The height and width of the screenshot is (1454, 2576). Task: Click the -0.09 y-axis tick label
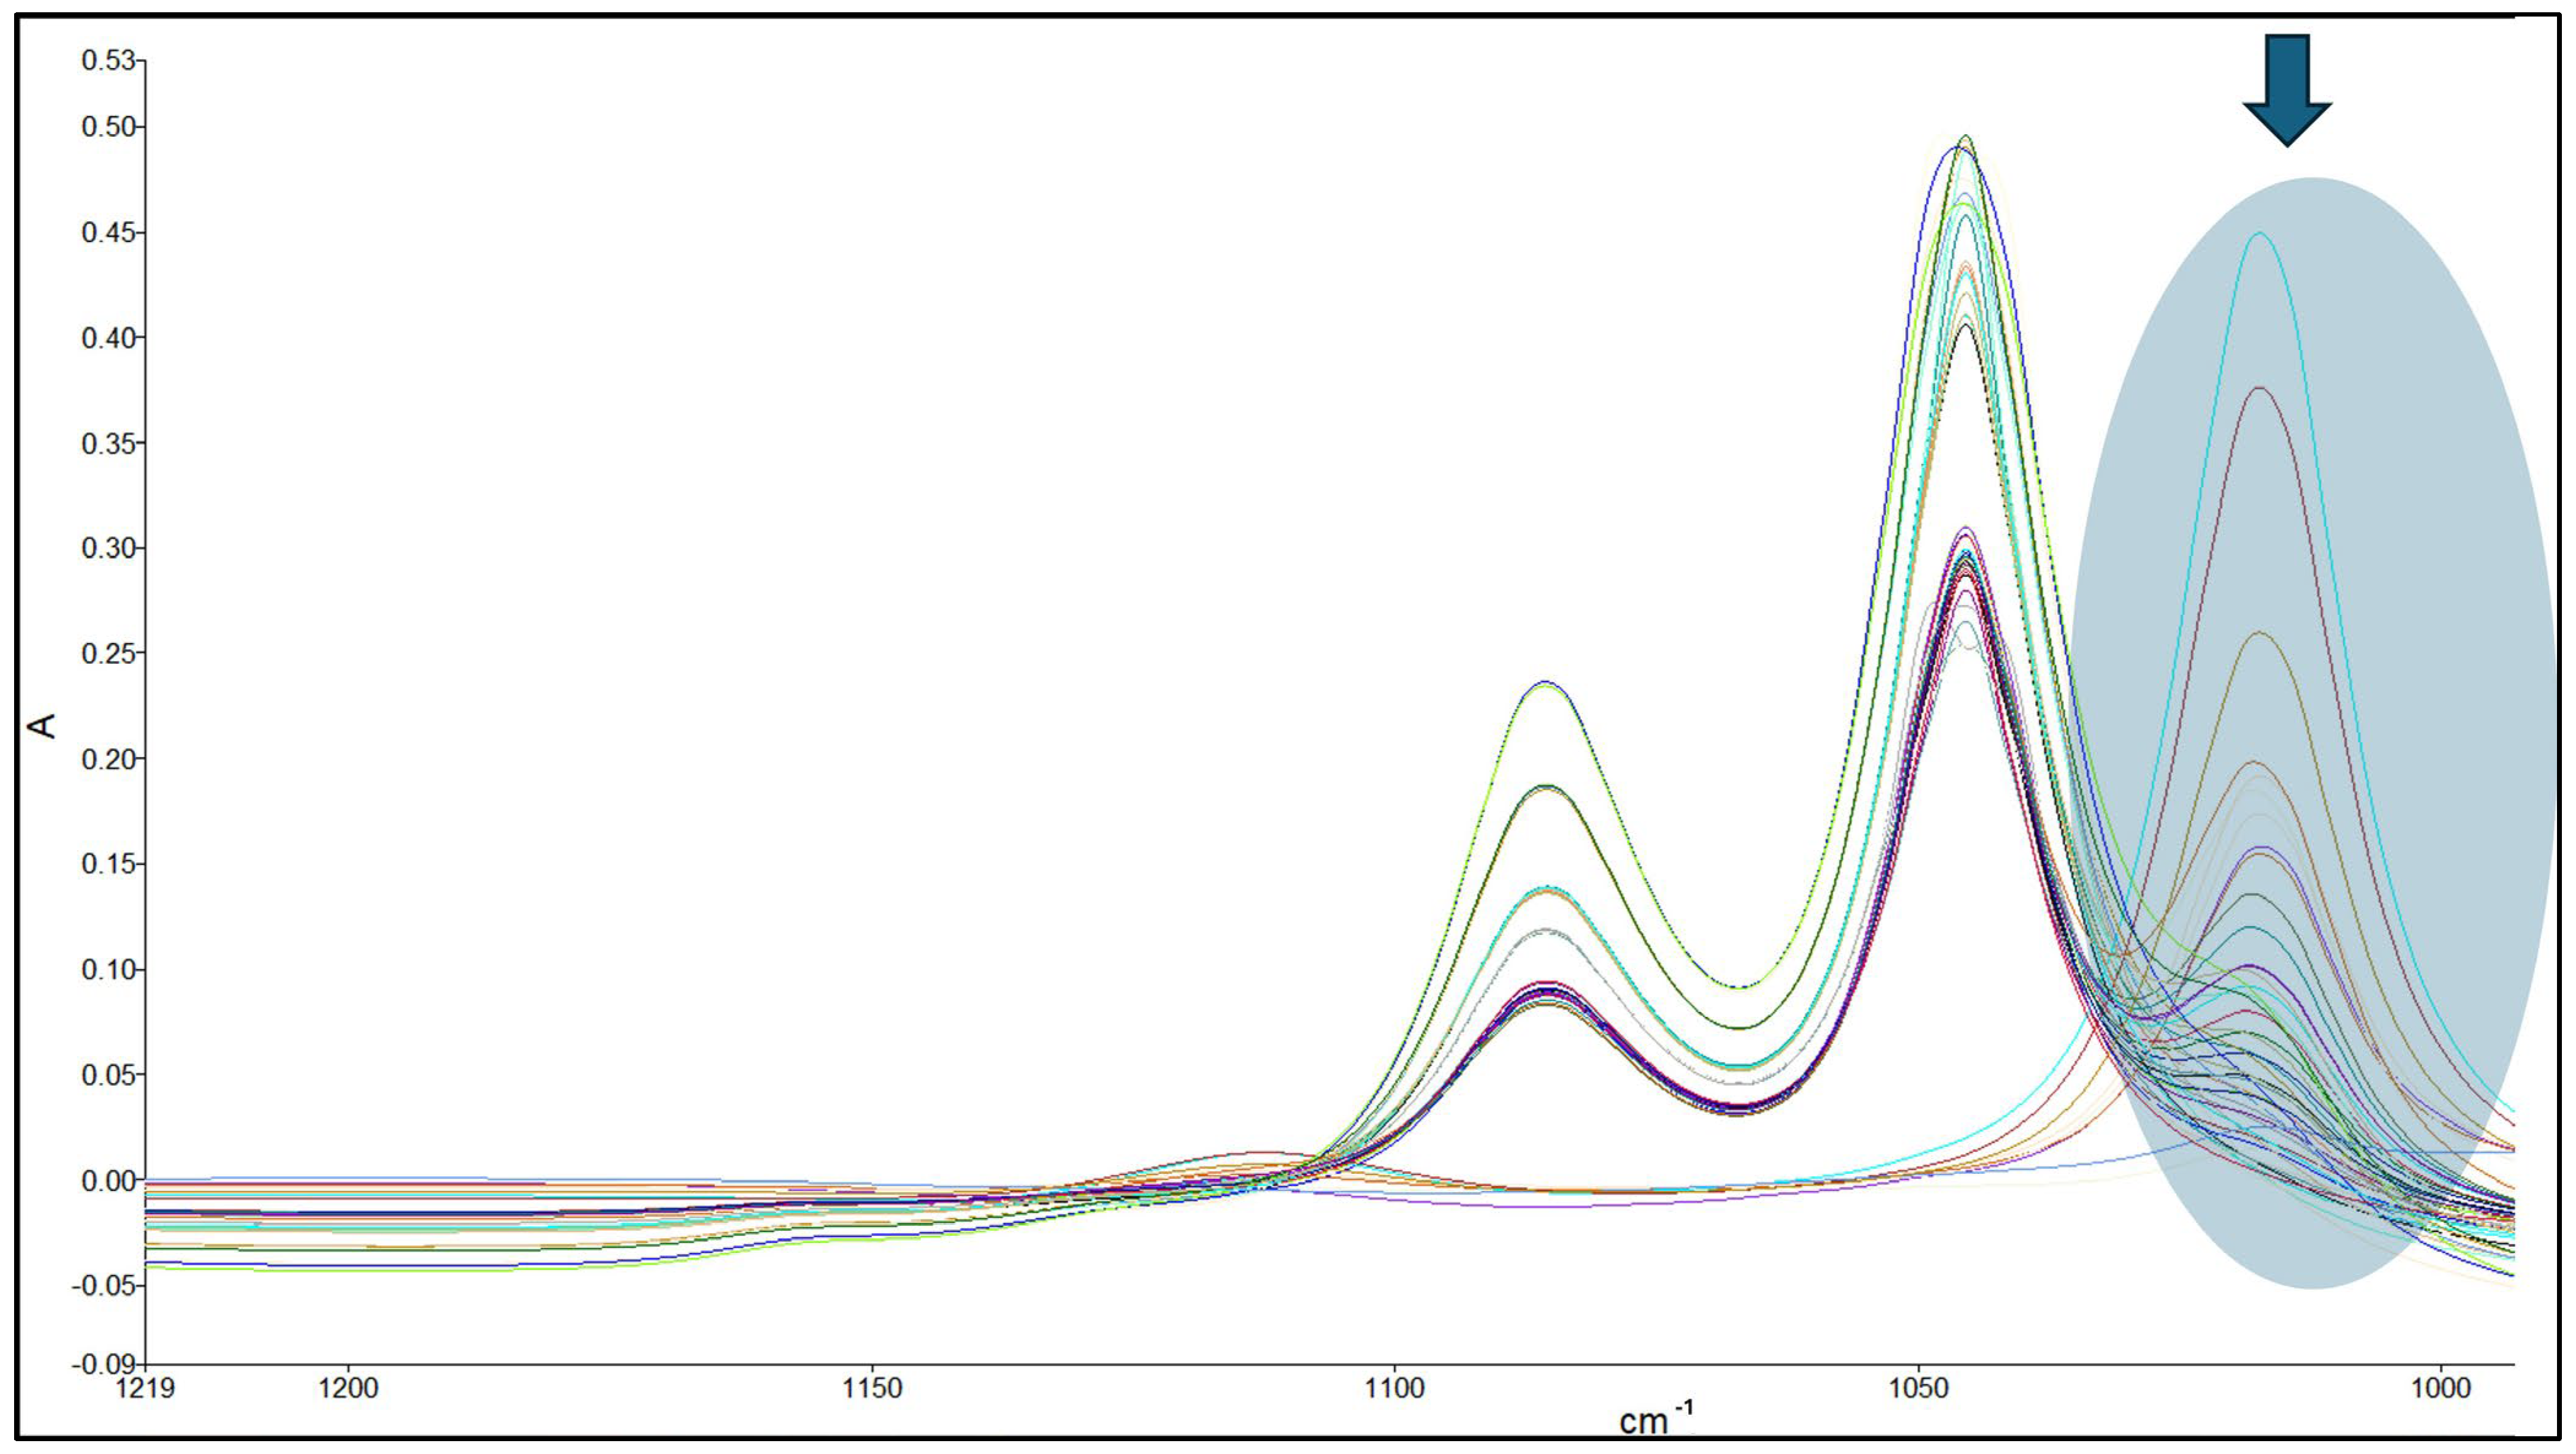tap(103, 1364)
